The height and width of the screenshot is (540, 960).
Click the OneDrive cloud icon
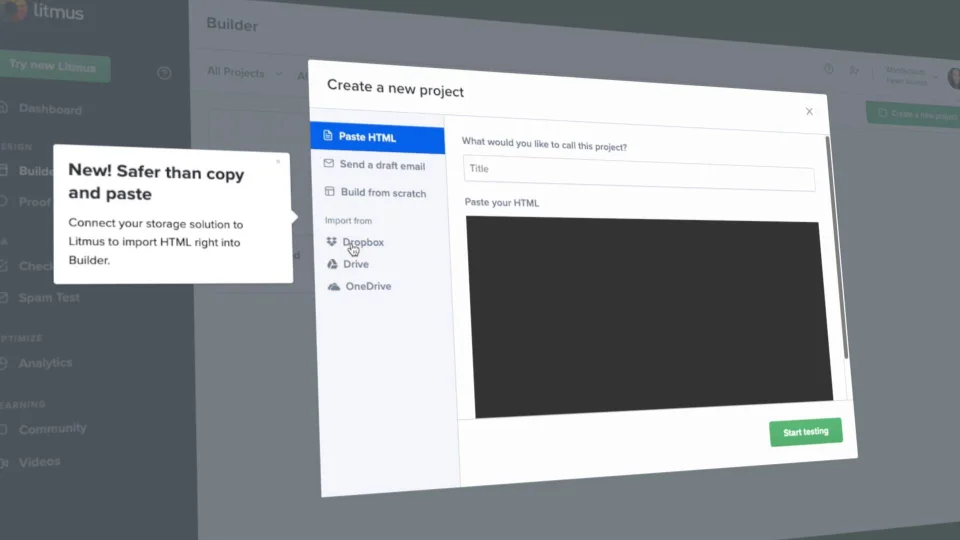pos(334,287)
